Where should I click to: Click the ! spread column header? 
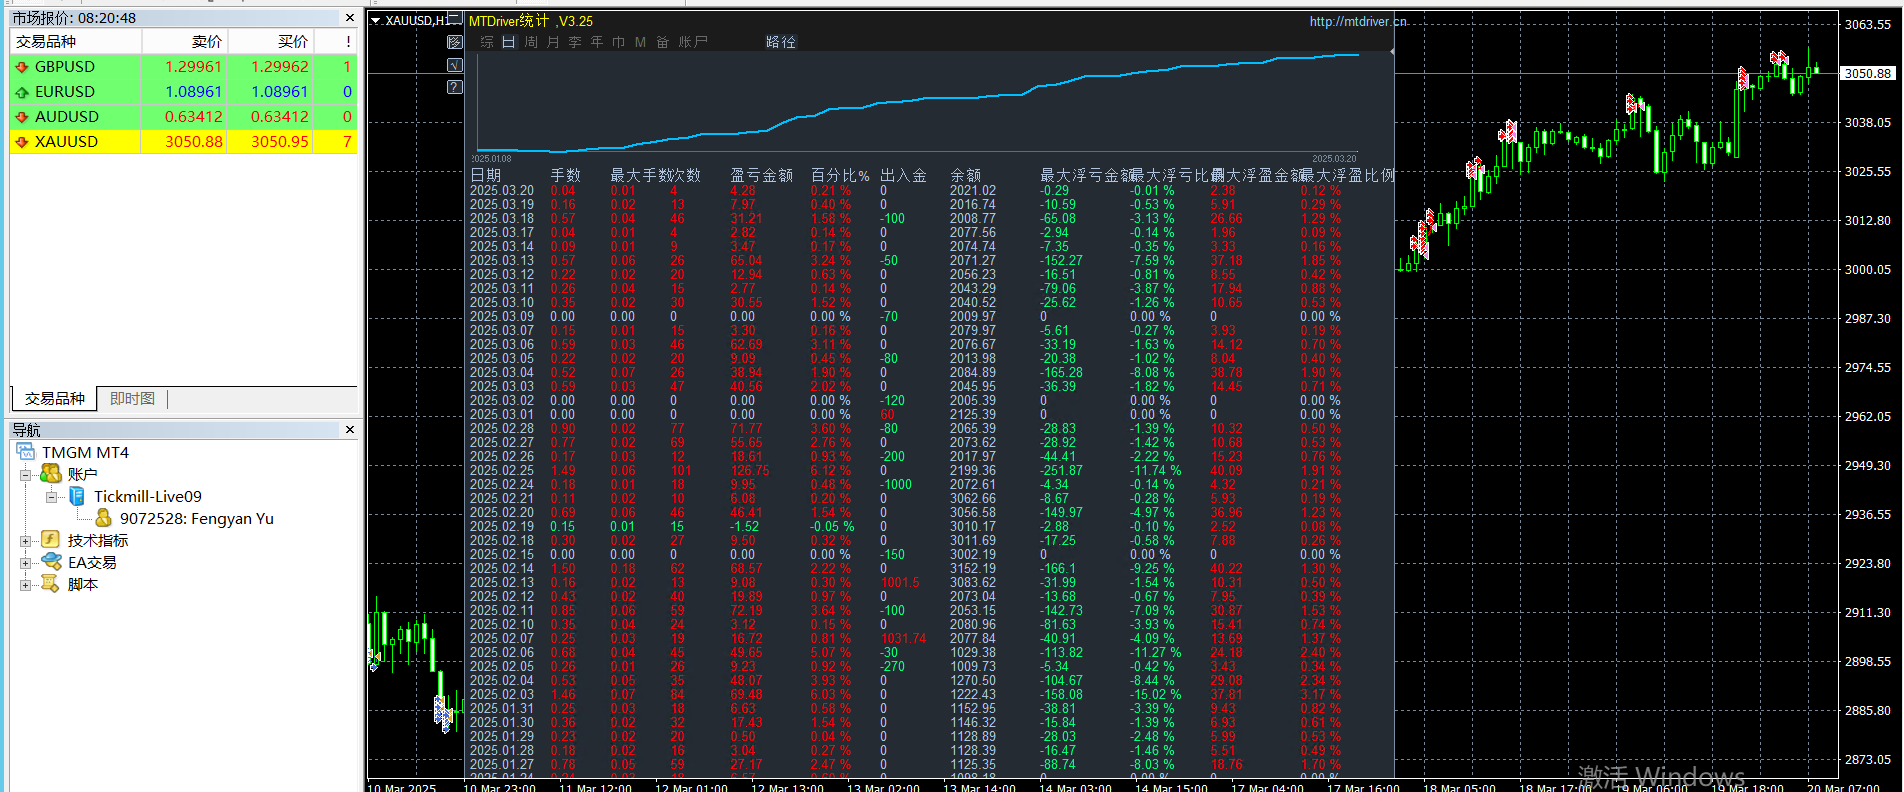pos(336,41)
